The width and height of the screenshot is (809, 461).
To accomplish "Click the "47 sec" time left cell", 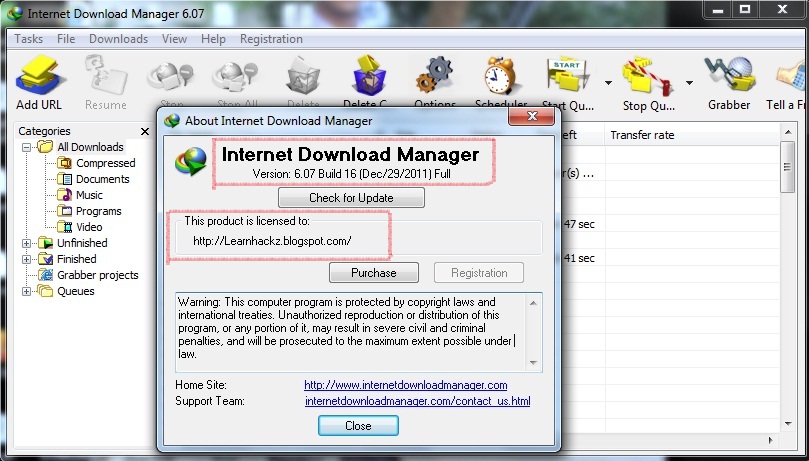I will tap(579, 224).
